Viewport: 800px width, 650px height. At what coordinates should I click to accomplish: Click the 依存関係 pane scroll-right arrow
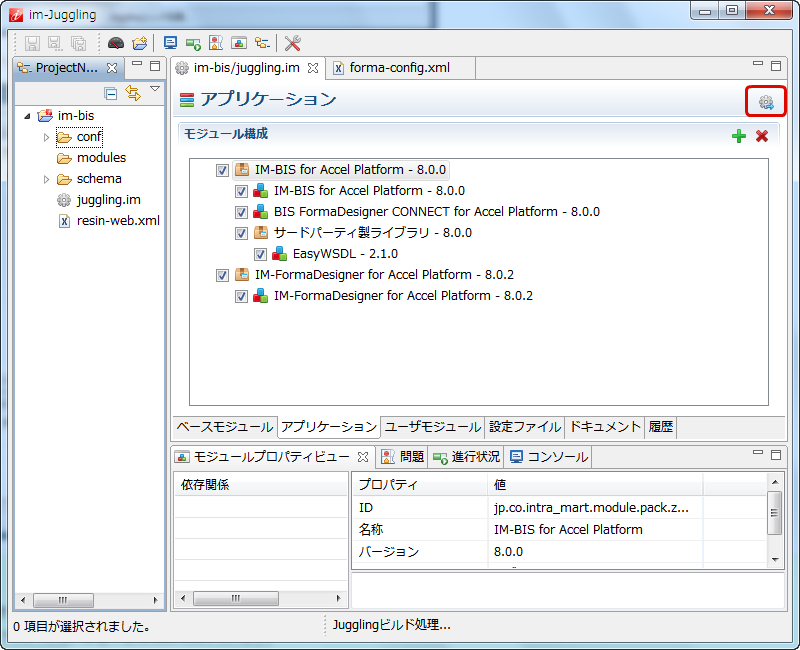[338, 598]
